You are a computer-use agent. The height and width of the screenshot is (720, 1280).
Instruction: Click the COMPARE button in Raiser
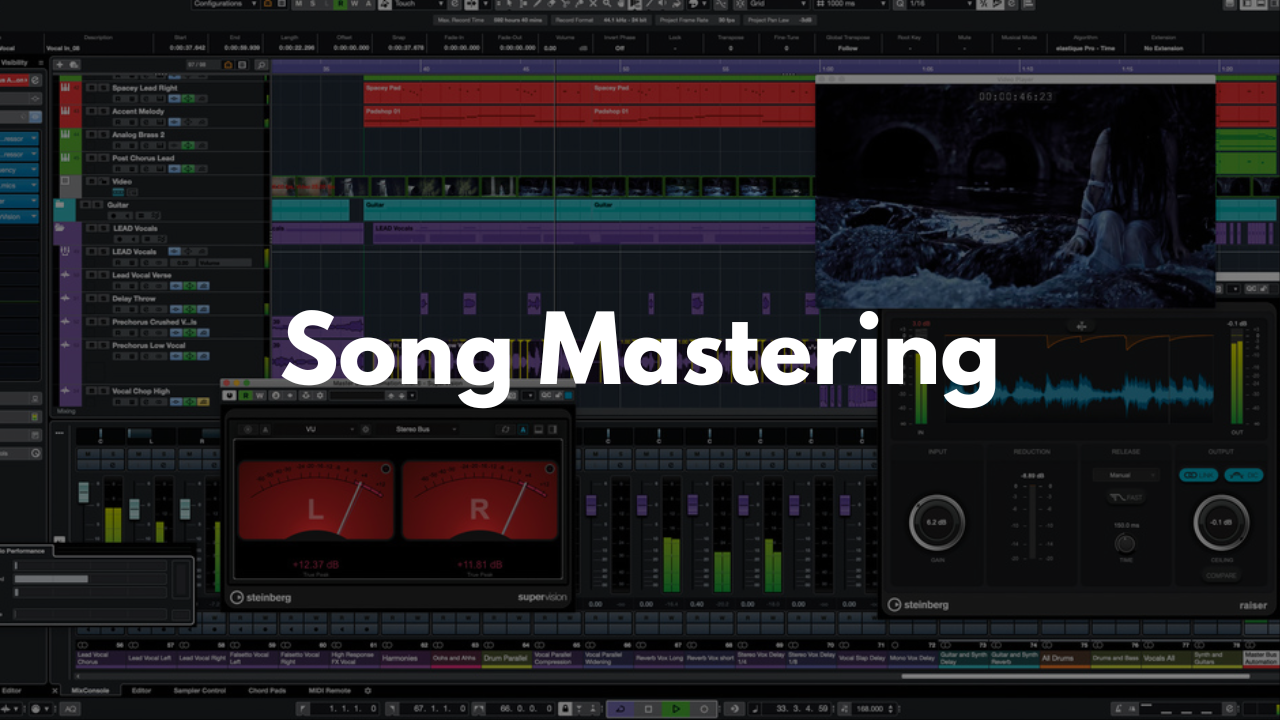pyautogui.click(x=1221, y=575)
